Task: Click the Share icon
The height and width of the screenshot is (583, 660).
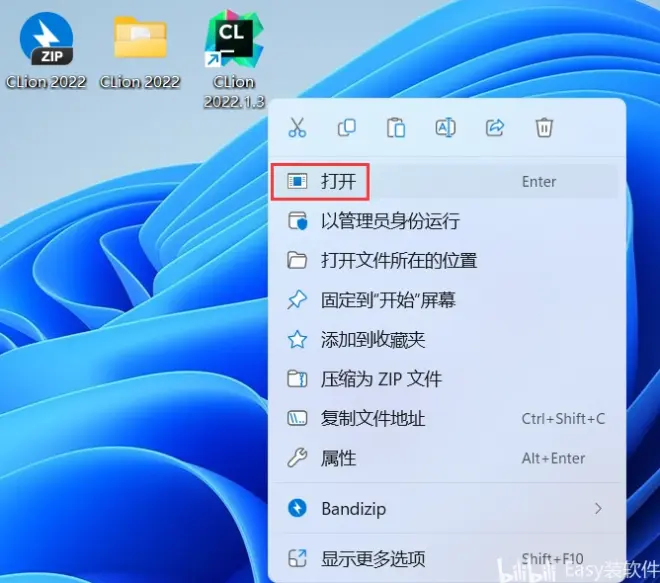Action: 495,128
